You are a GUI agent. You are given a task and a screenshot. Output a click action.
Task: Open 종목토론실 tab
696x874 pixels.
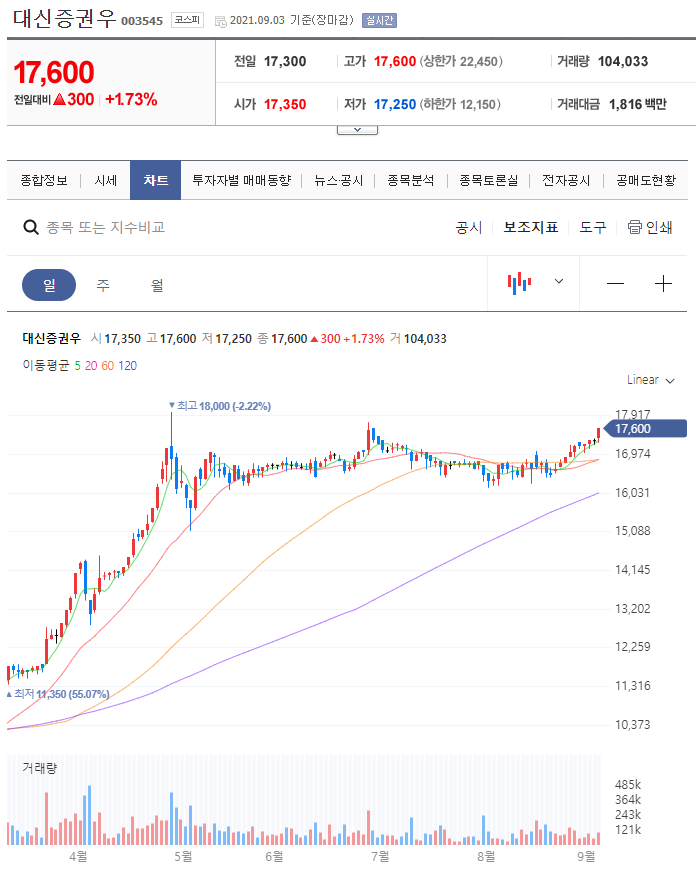coord(489,180)
